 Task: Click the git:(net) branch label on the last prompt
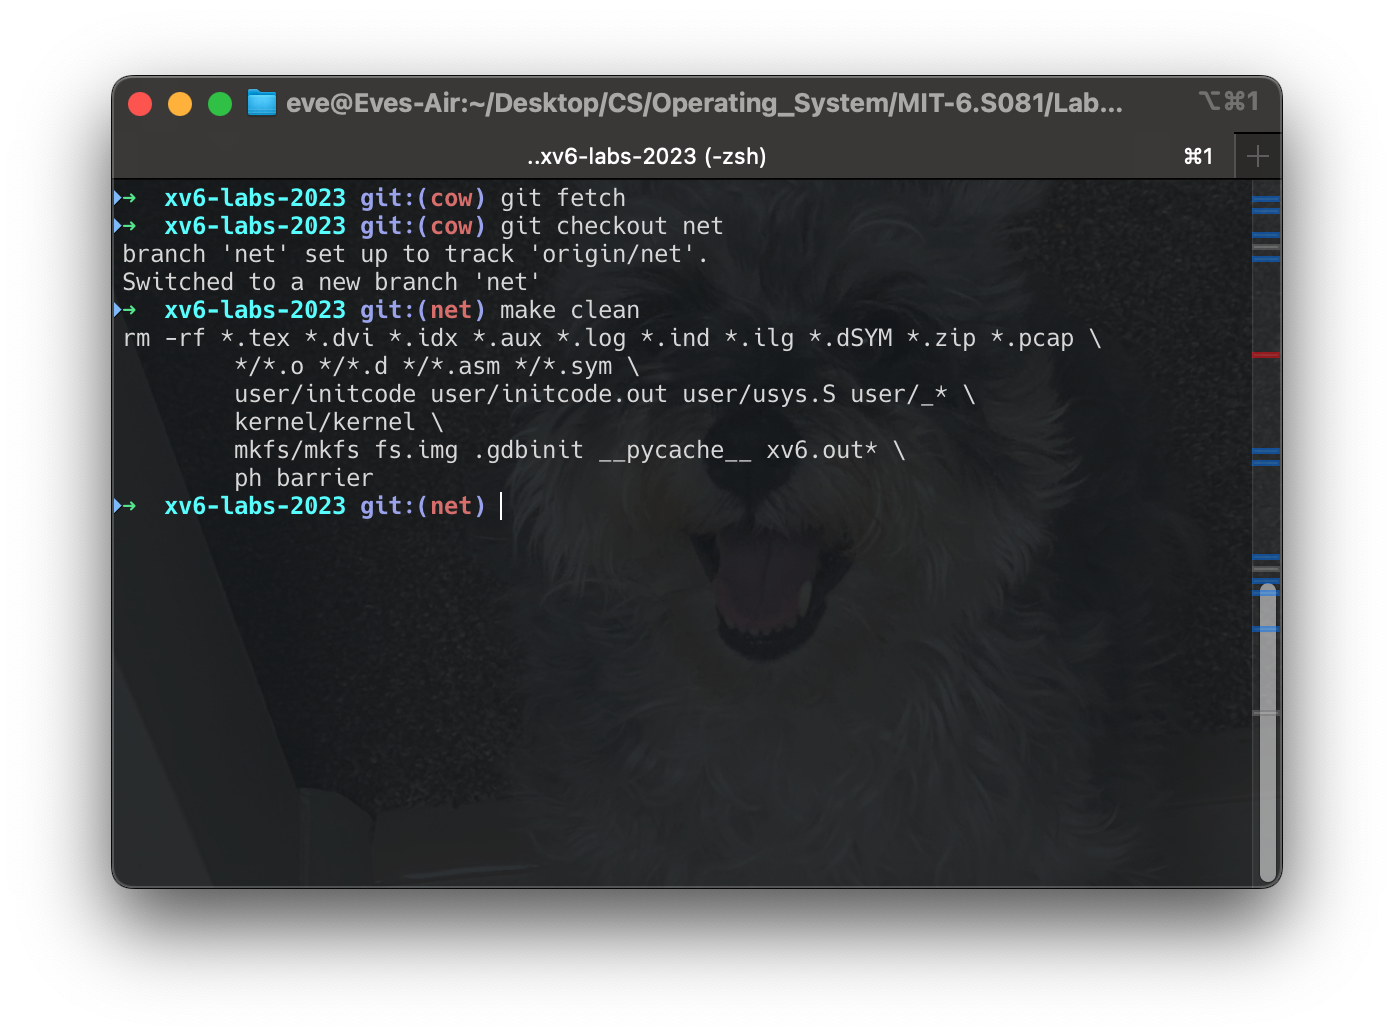[421, 506]
